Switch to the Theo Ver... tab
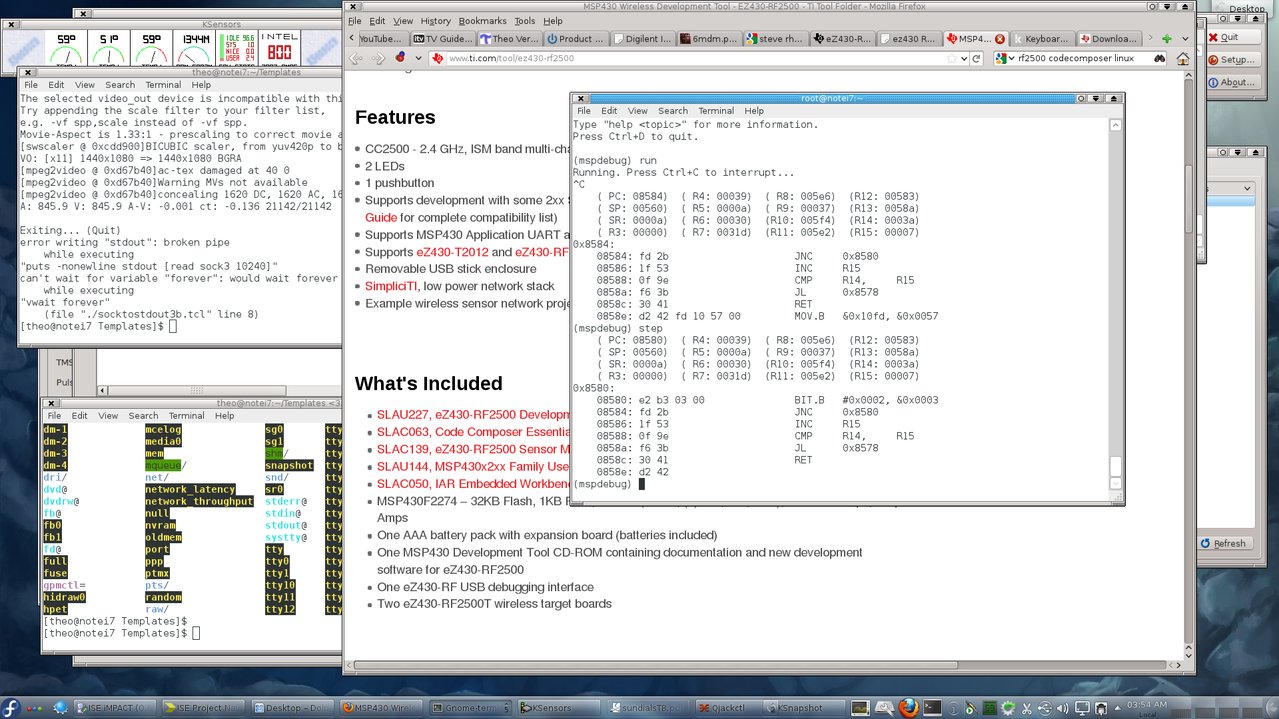Screen dimensions: 1279x719 511,39
